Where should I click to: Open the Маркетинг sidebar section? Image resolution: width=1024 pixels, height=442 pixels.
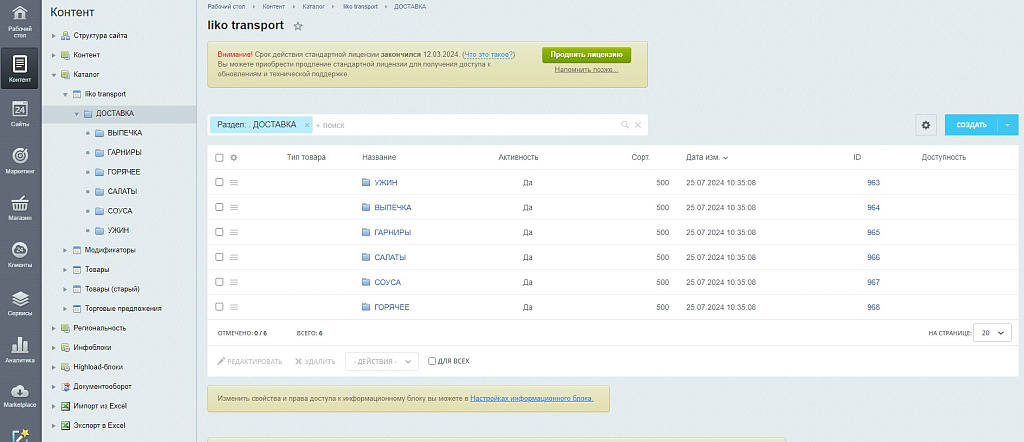(x=20, y=160)
